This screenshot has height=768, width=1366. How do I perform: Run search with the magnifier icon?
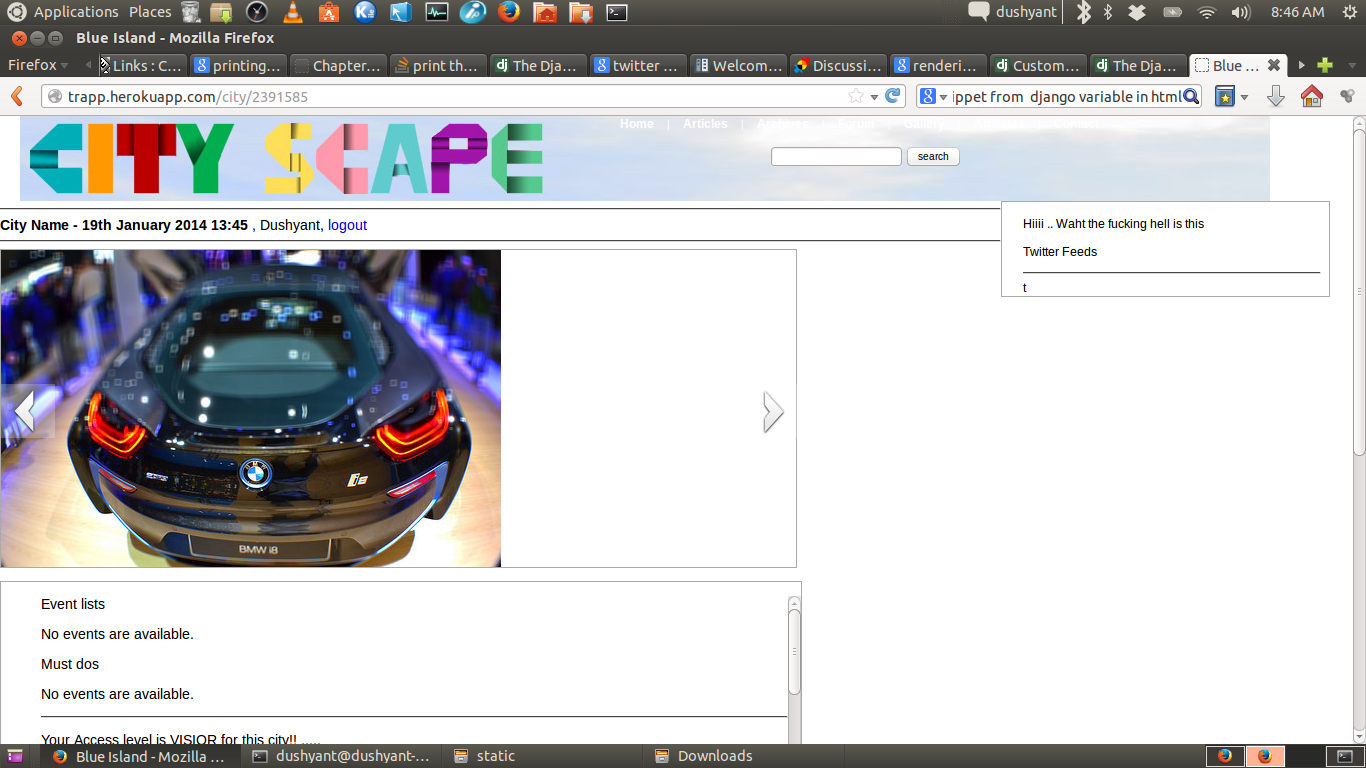coord(1190,96)
